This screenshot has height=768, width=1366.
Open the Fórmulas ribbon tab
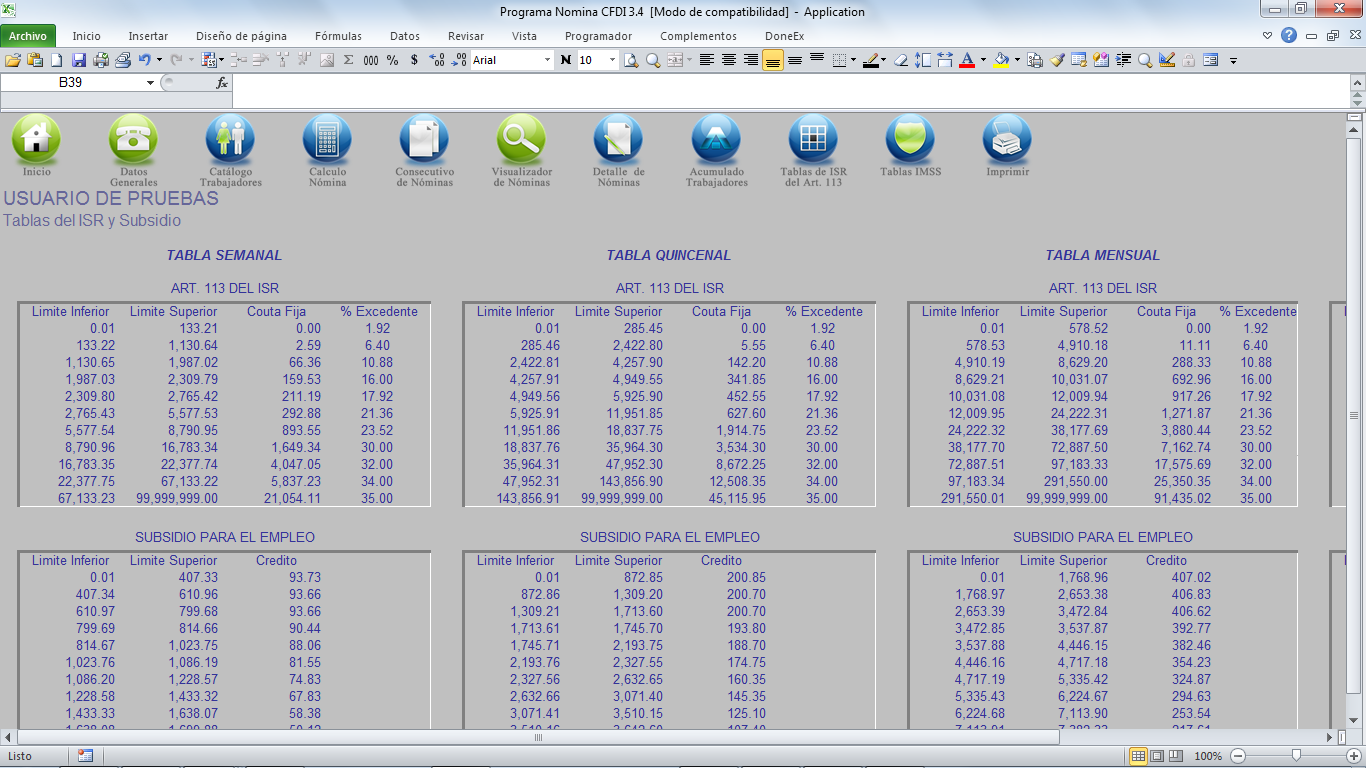coord(338,36)
